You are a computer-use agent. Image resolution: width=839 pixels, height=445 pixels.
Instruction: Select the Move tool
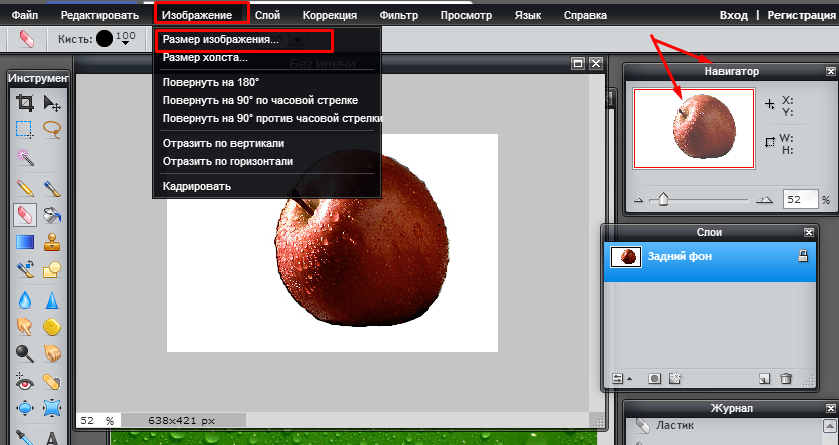pyautogui.click(x=52, y=103)
